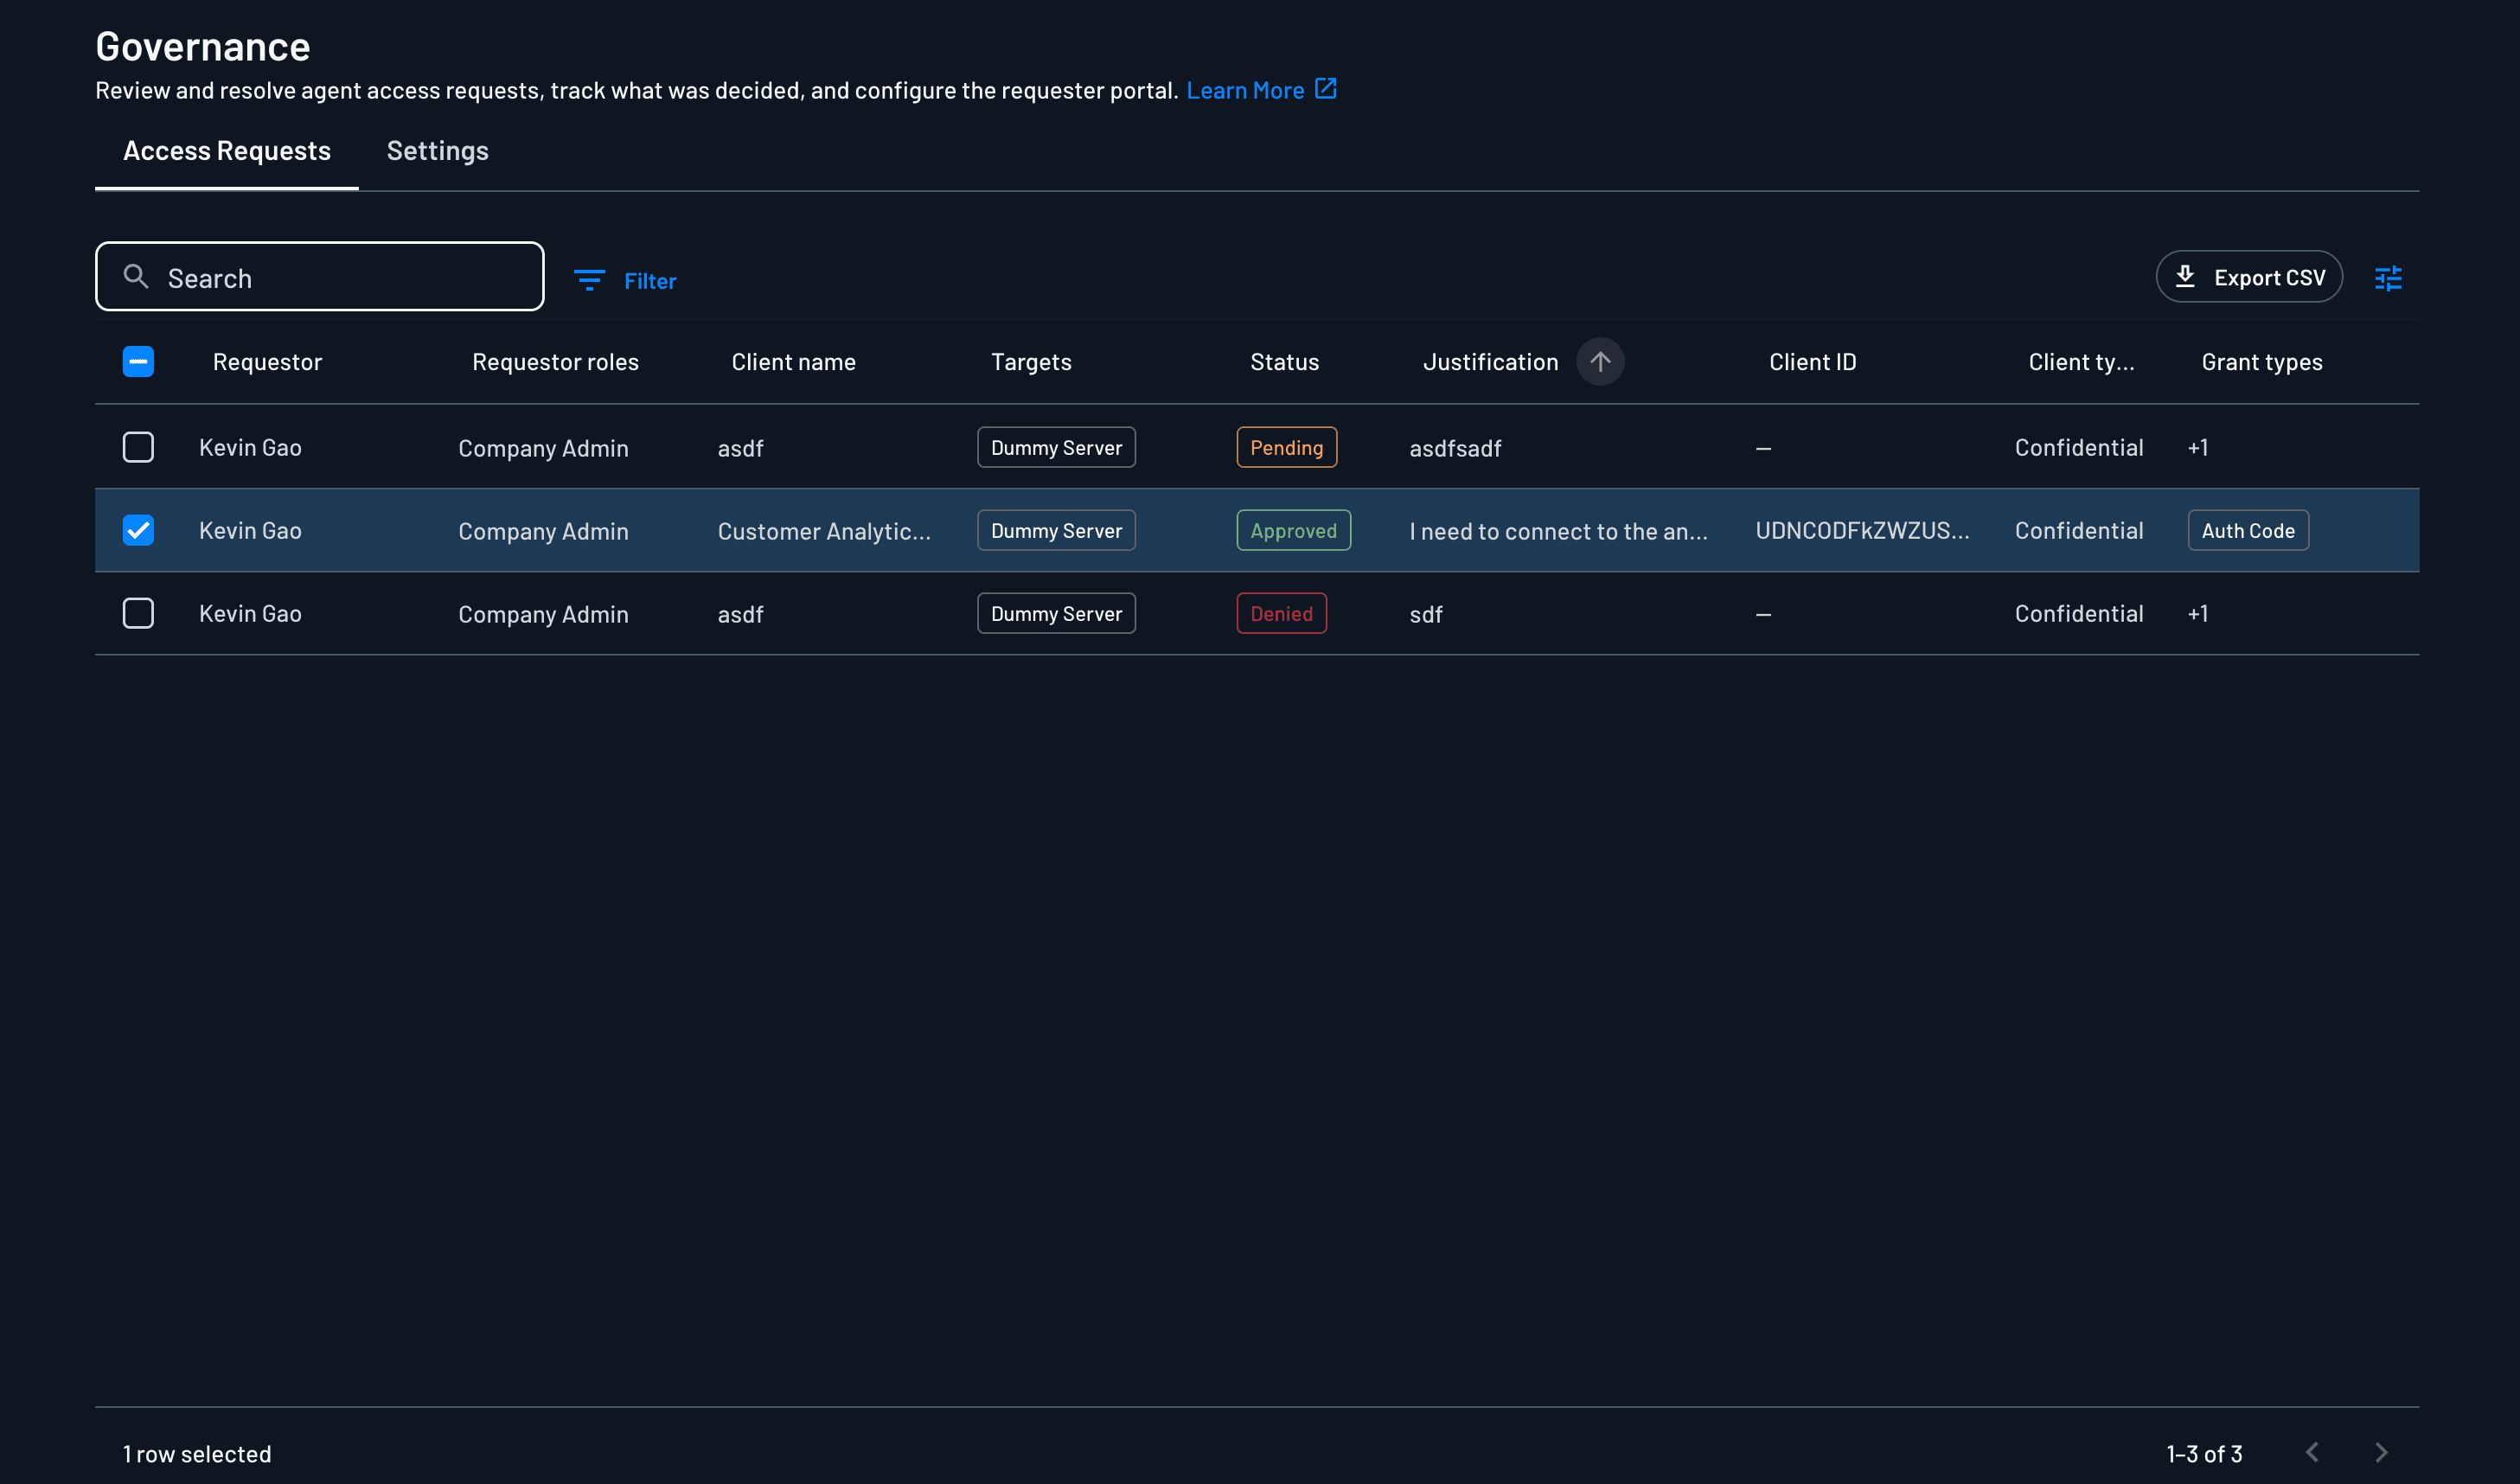
Task: Sort by the Status column header
Action: pyautogui.click(x=1284, y=362)
